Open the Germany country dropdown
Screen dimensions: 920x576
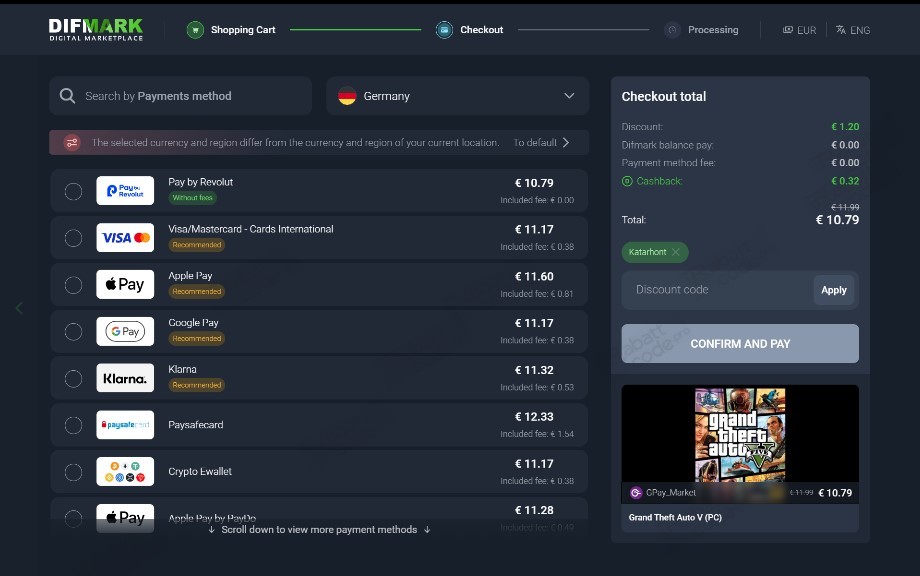click(x=458, y=96)
